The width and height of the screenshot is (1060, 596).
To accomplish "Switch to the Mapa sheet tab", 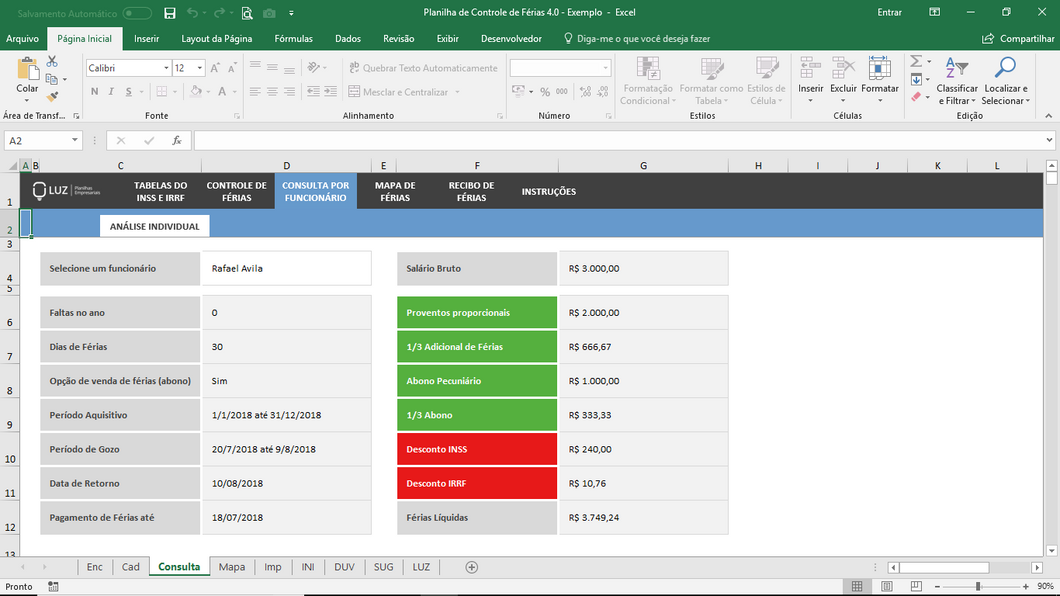I will (232, 567).
